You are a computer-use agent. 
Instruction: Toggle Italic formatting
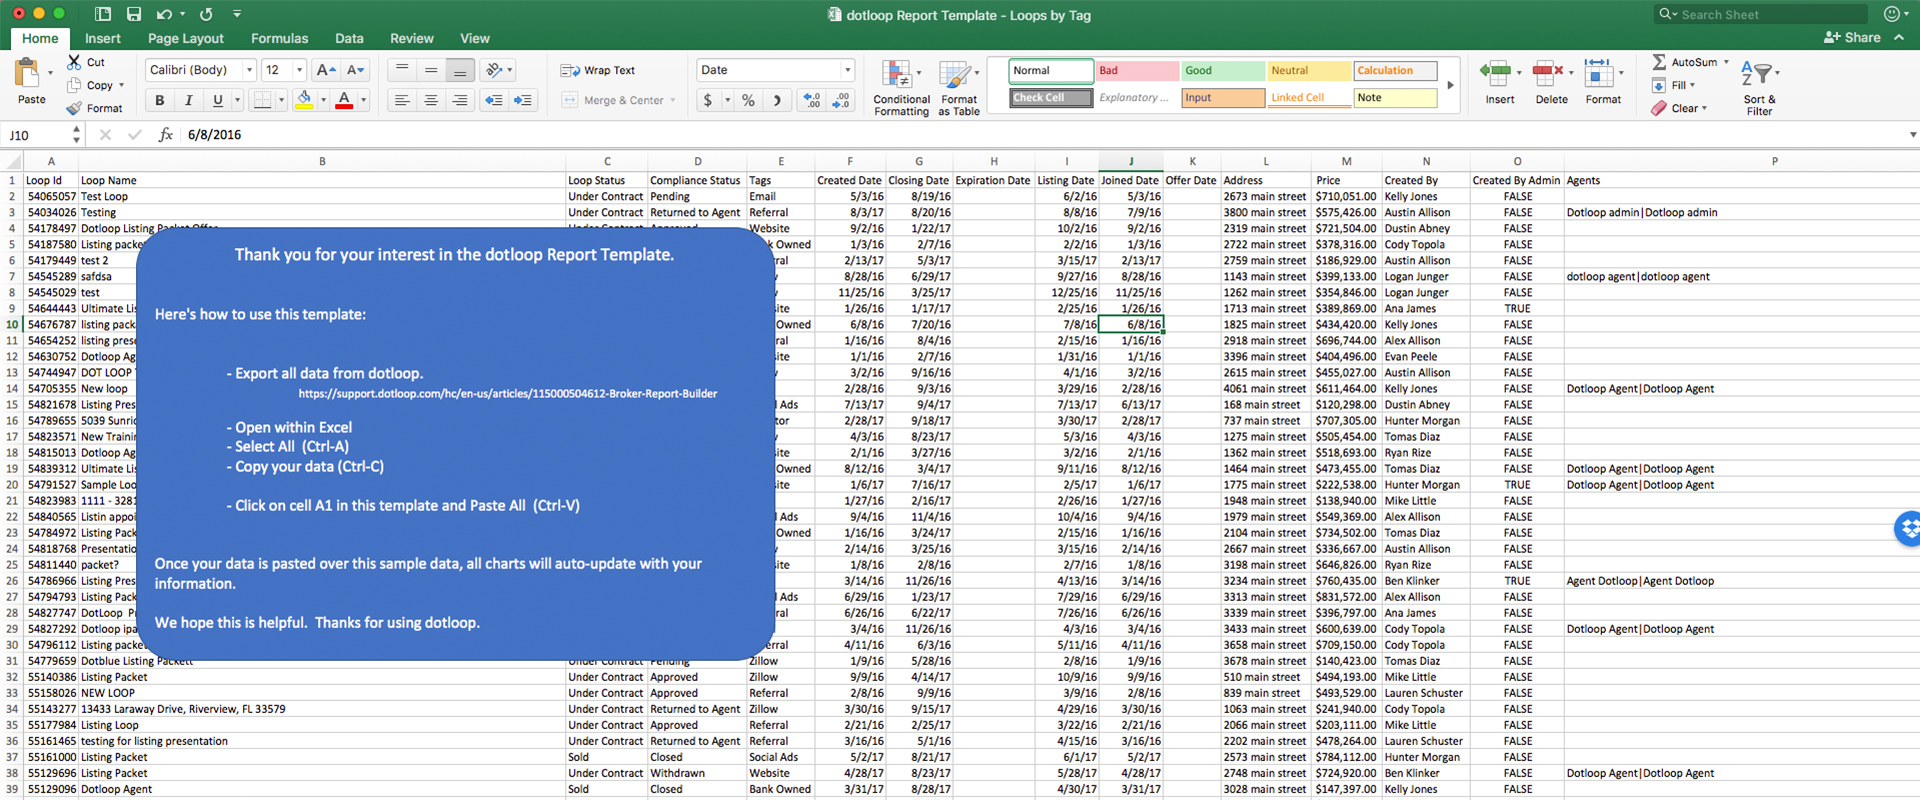(x=188, y=100)
